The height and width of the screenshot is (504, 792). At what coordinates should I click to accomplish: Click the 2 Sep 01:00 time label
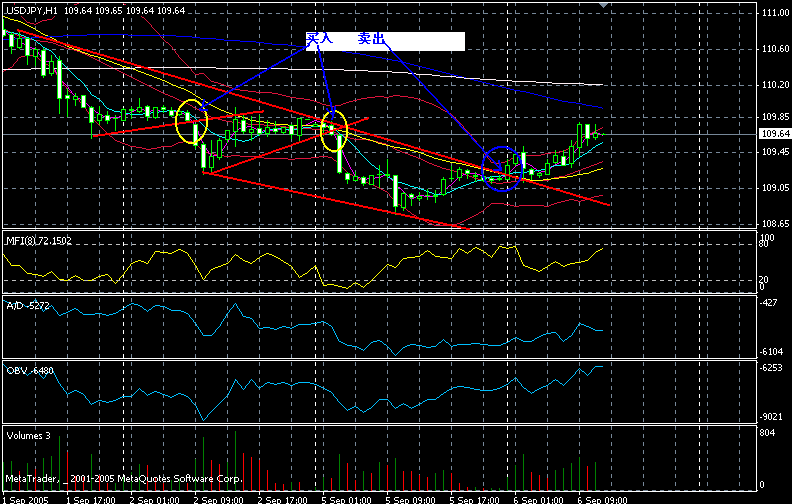pos(155,500)
